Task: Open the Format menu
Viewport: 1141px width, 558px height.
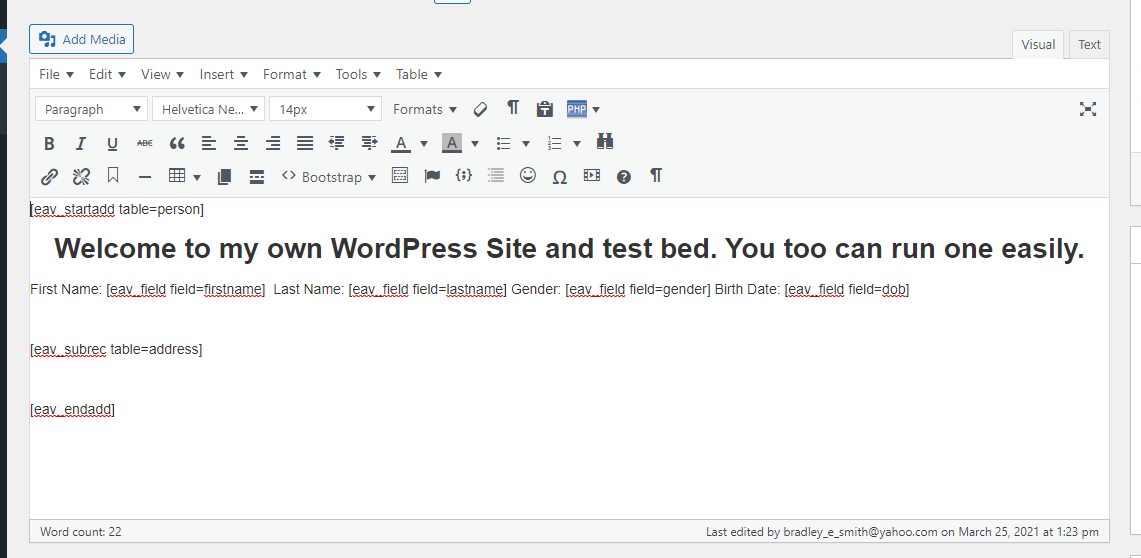Action: tap(291, 74)
